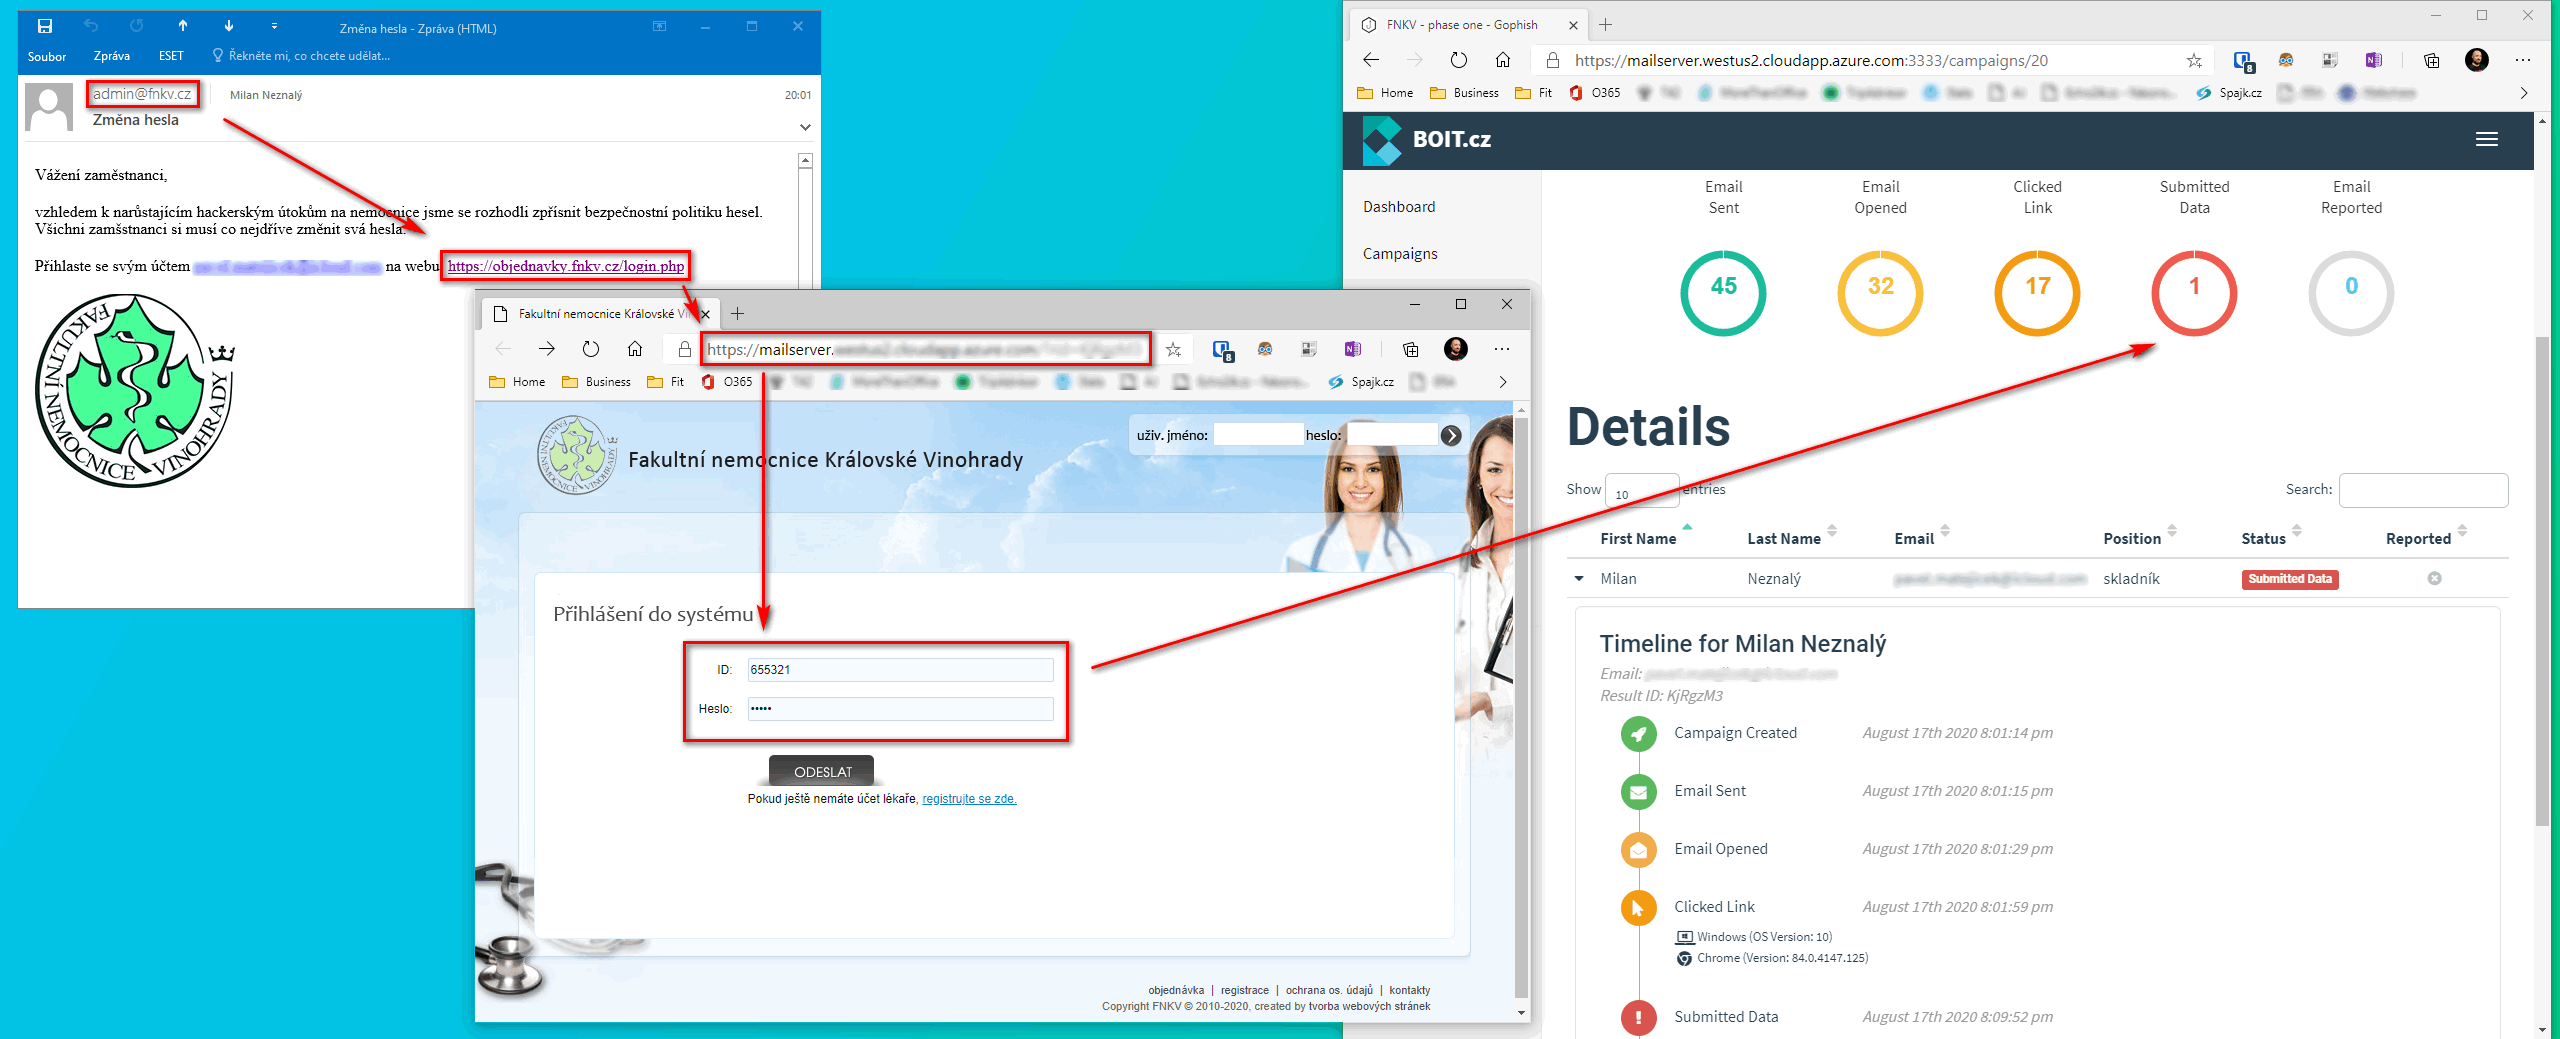Click the Heslo password field in login form
The image size is (2560, 1039).
coord(900,709)
